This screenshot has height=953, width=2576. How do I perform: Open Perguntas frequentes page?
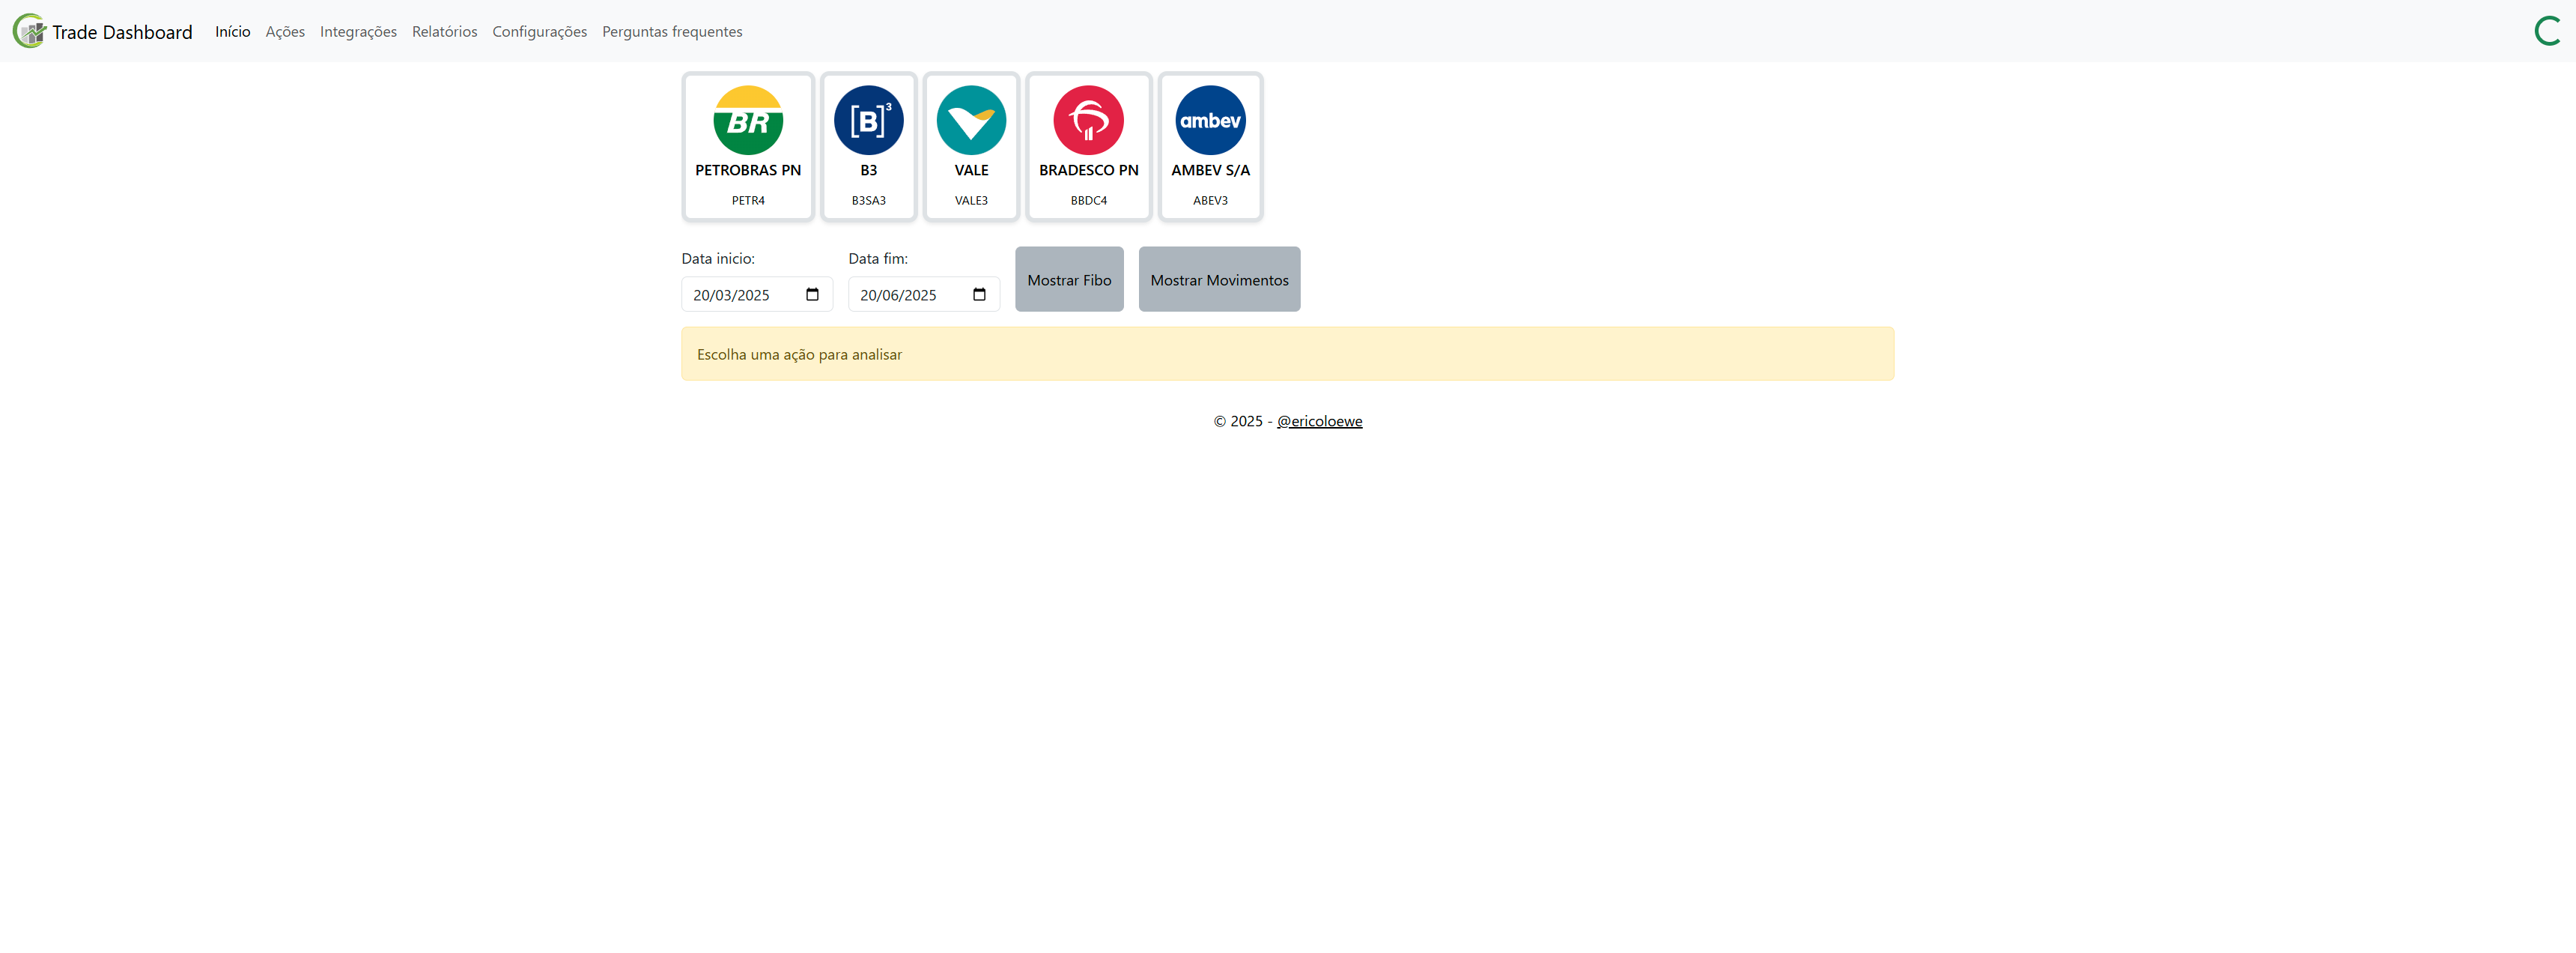coord(672,32)
